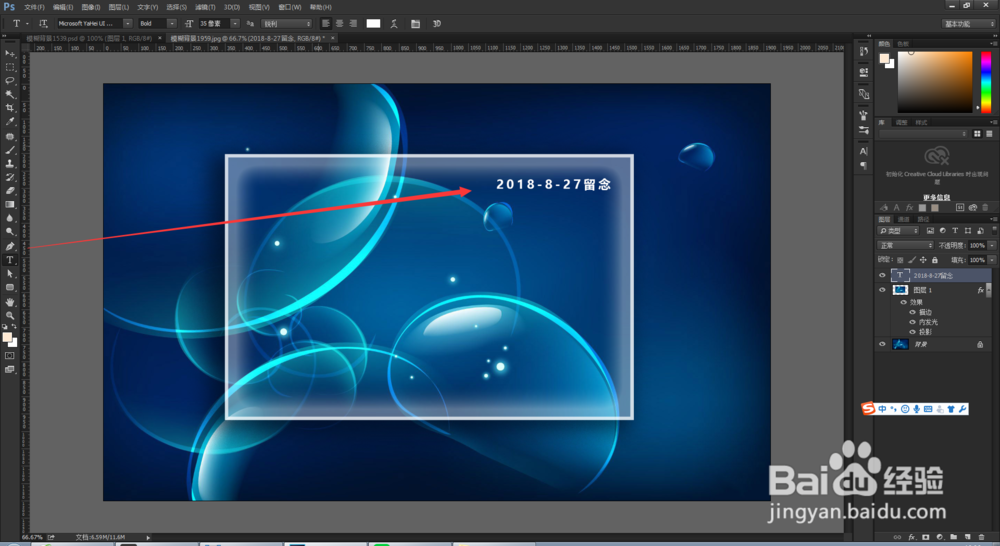This screenshot has height=546, width=1000.
Task: Open layer filter type dropdown 类型
Action: 898,231
